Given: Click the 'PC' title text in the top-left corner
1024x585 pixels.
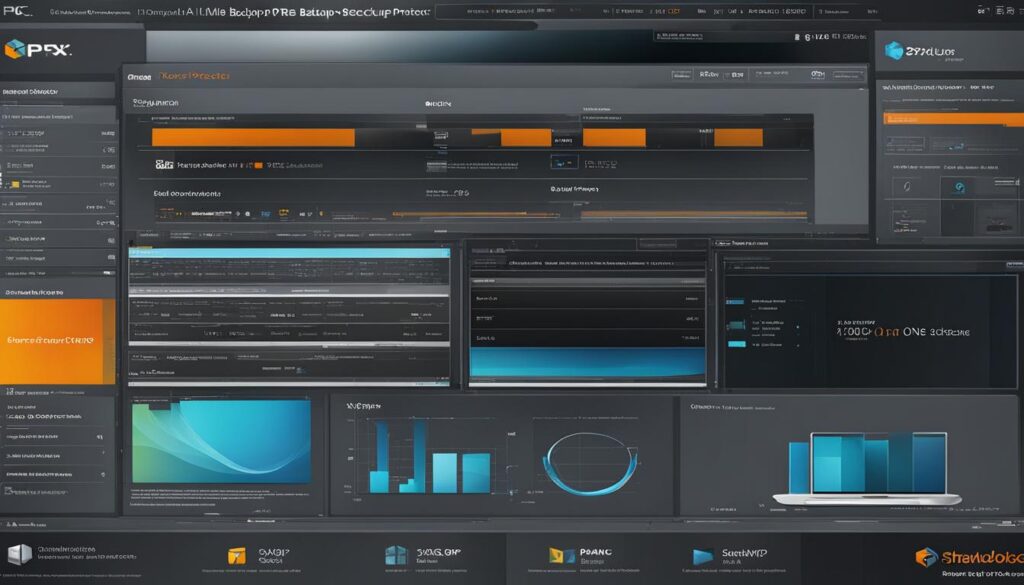Looking at the screenshot, I should (17, 10).
